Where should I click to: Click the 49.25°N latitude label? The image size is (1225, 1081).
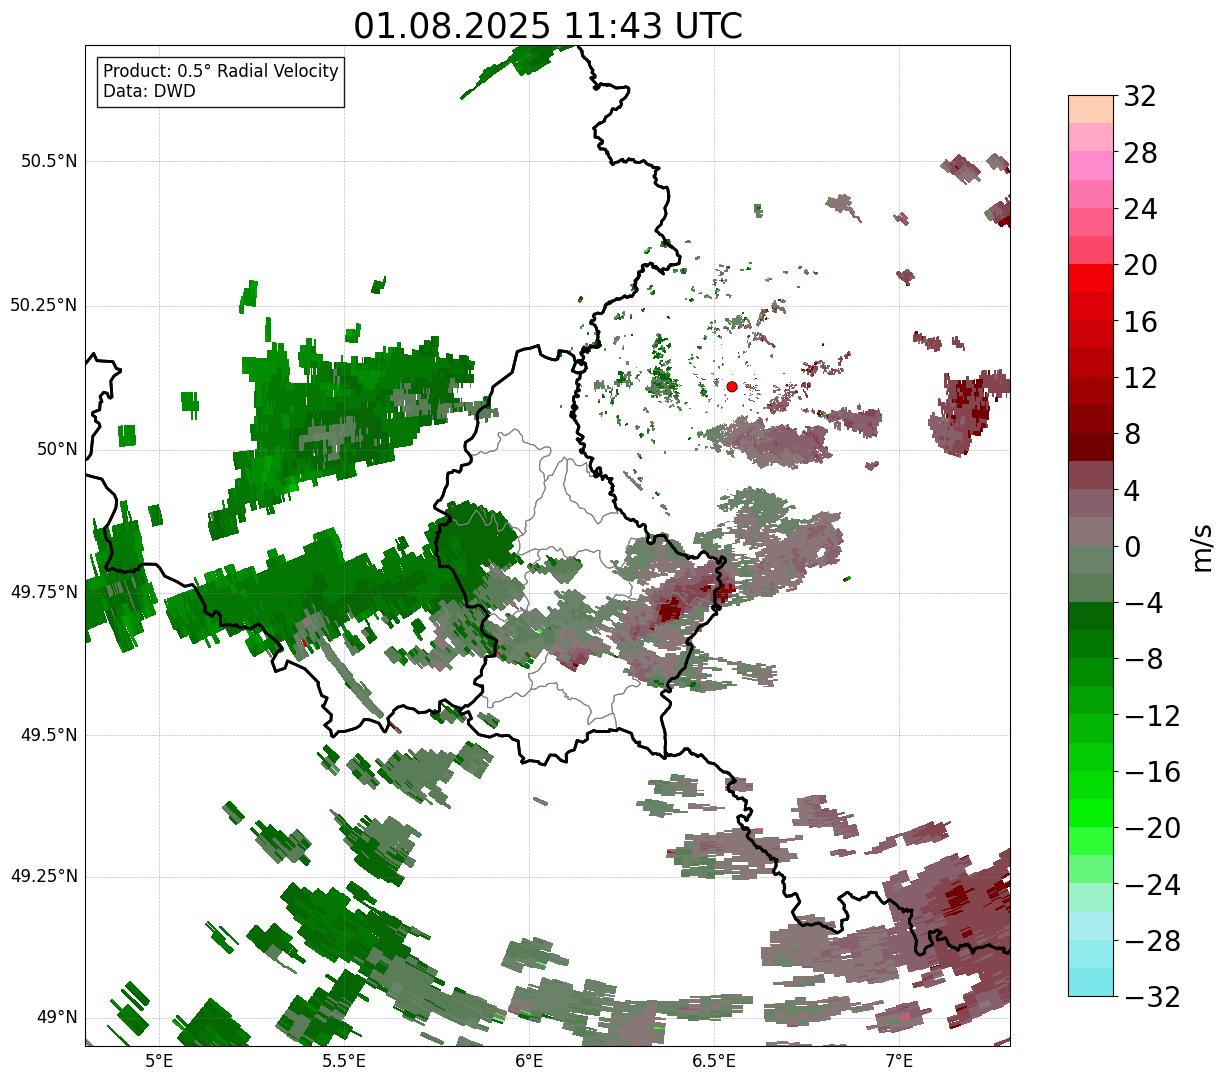click(x=43, y=876)
